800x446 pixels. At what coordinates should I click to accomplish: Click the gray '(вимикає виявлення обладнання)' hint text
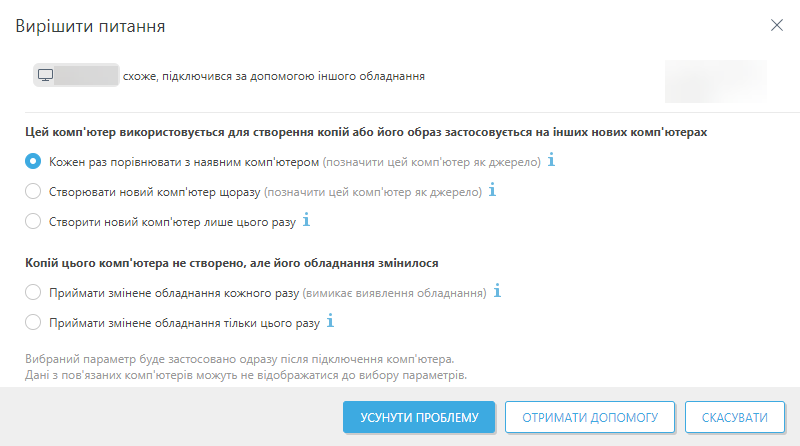(x=394, y=293)
